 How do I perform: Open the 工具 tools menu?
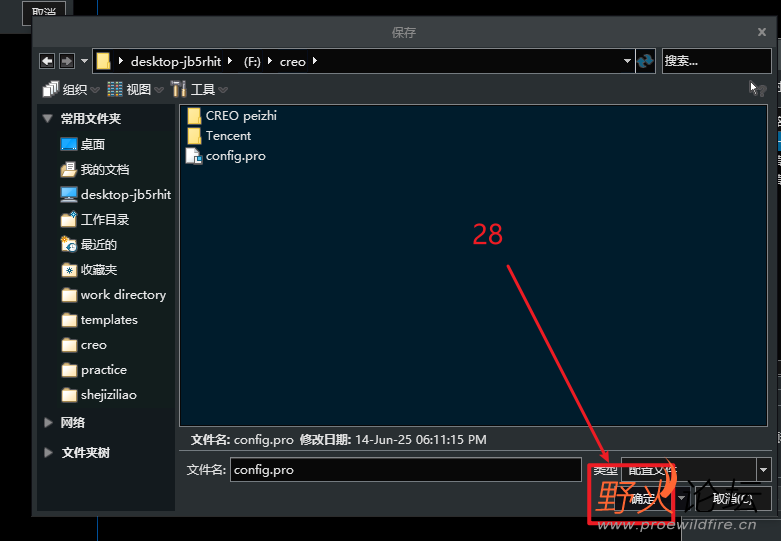199,89
